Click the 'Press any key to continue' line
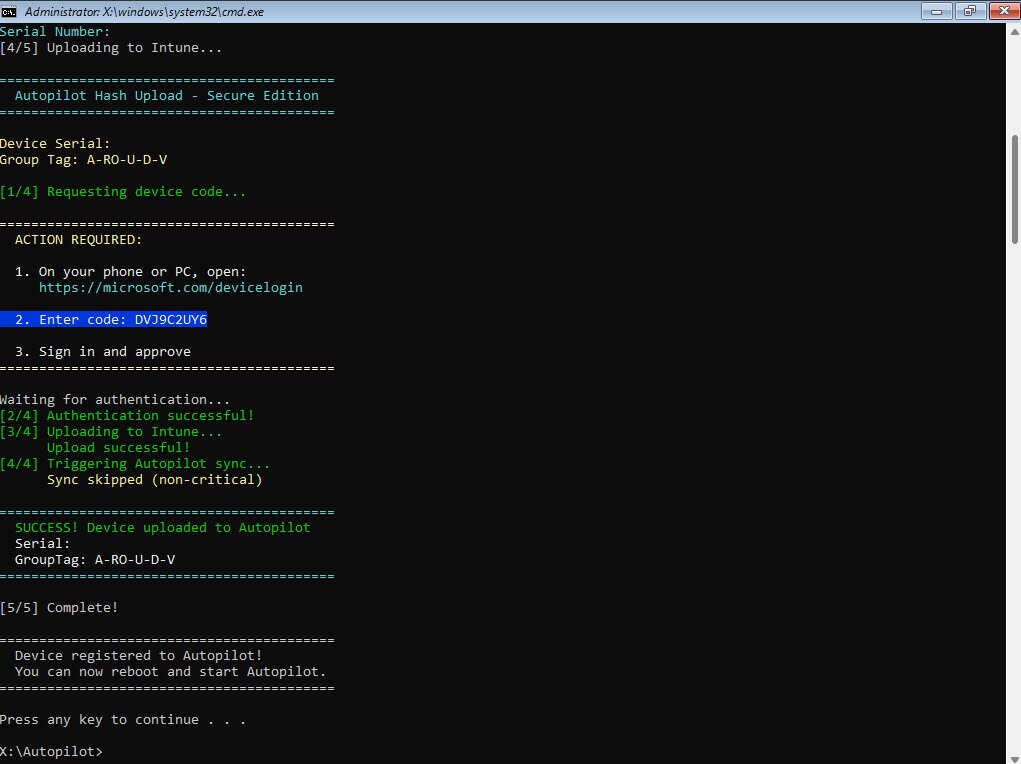Image resolution: width=1021 pixels, height=764 pixels. click(x=122, y=720)
